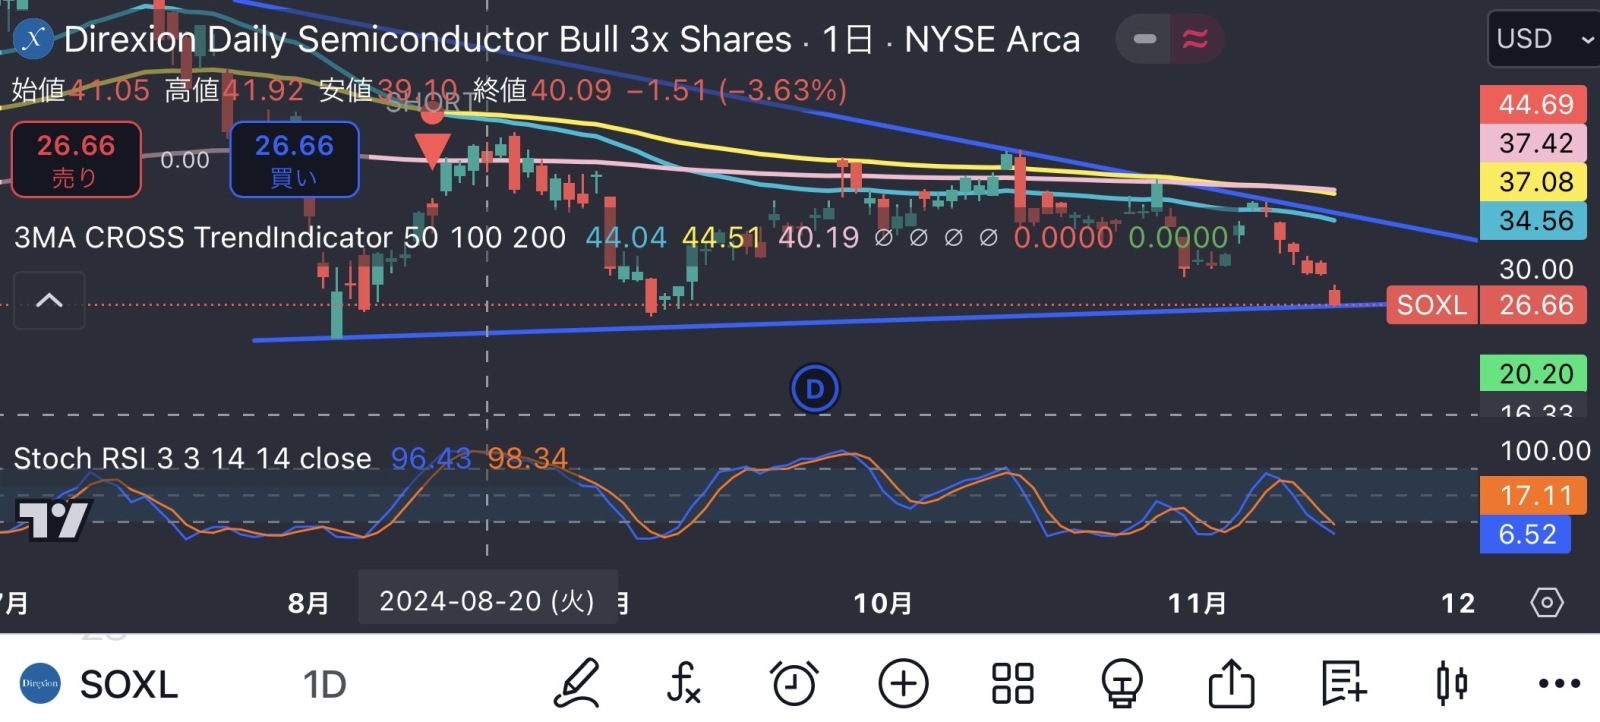Tap the 20.20 green price label
Image resolution: width=1600 pixels, height=722 pixels.
click(1534, 373)
